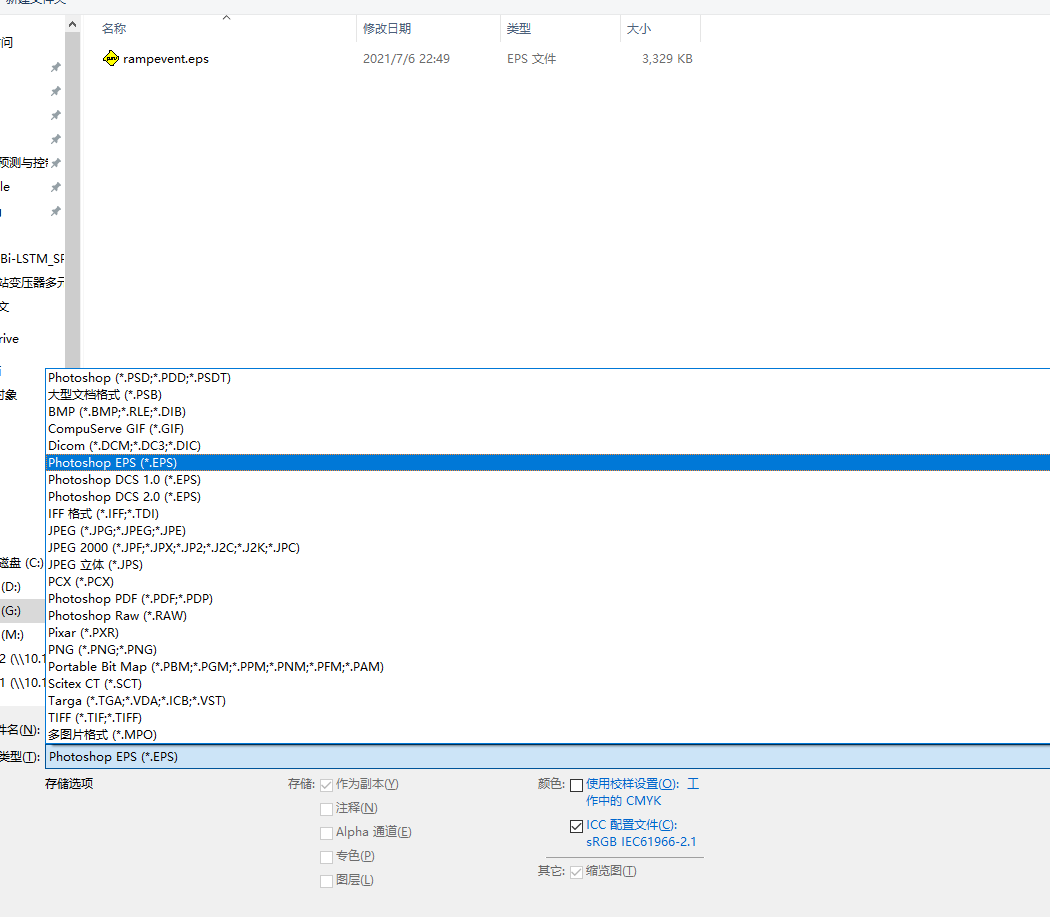1050x917 pixels.
Task: Choose the Dicom (*.DCM;*.DC3;*.DIC) format
Action: pyautogui.click(x=548, y=445)
